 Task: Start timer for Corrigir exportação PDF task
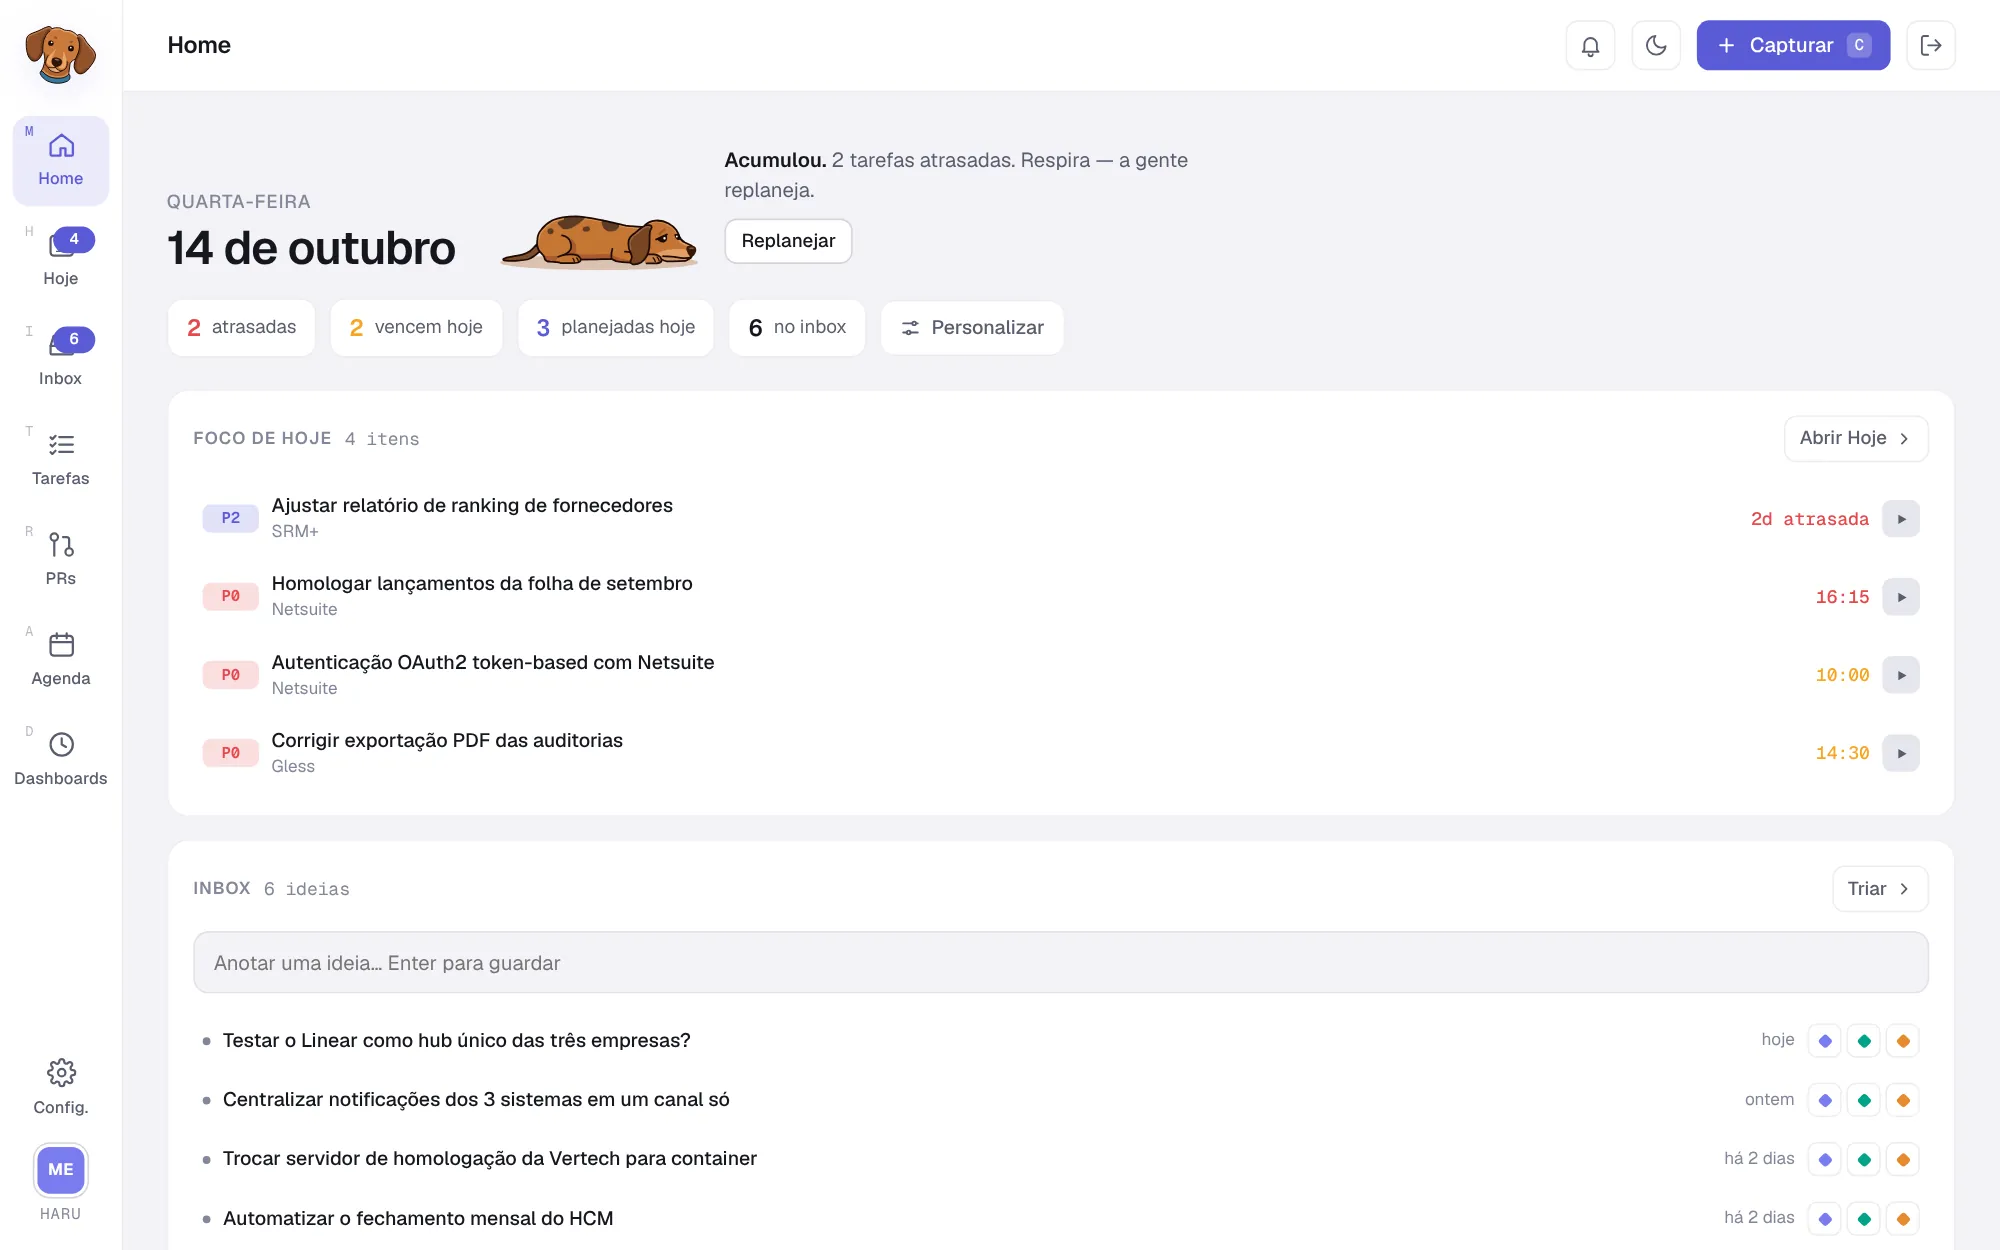[x=1901, y=753]
